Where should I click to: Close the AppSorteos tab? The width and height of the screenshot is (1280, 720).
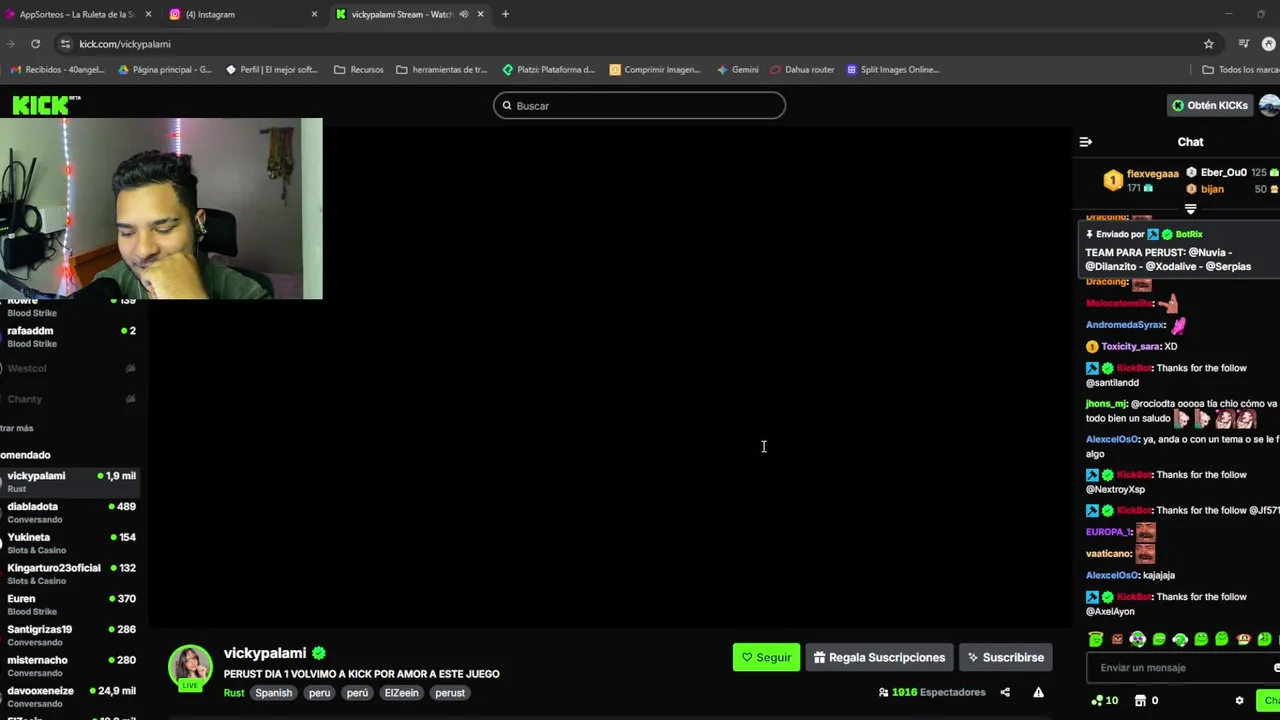(x=149, y=14)
